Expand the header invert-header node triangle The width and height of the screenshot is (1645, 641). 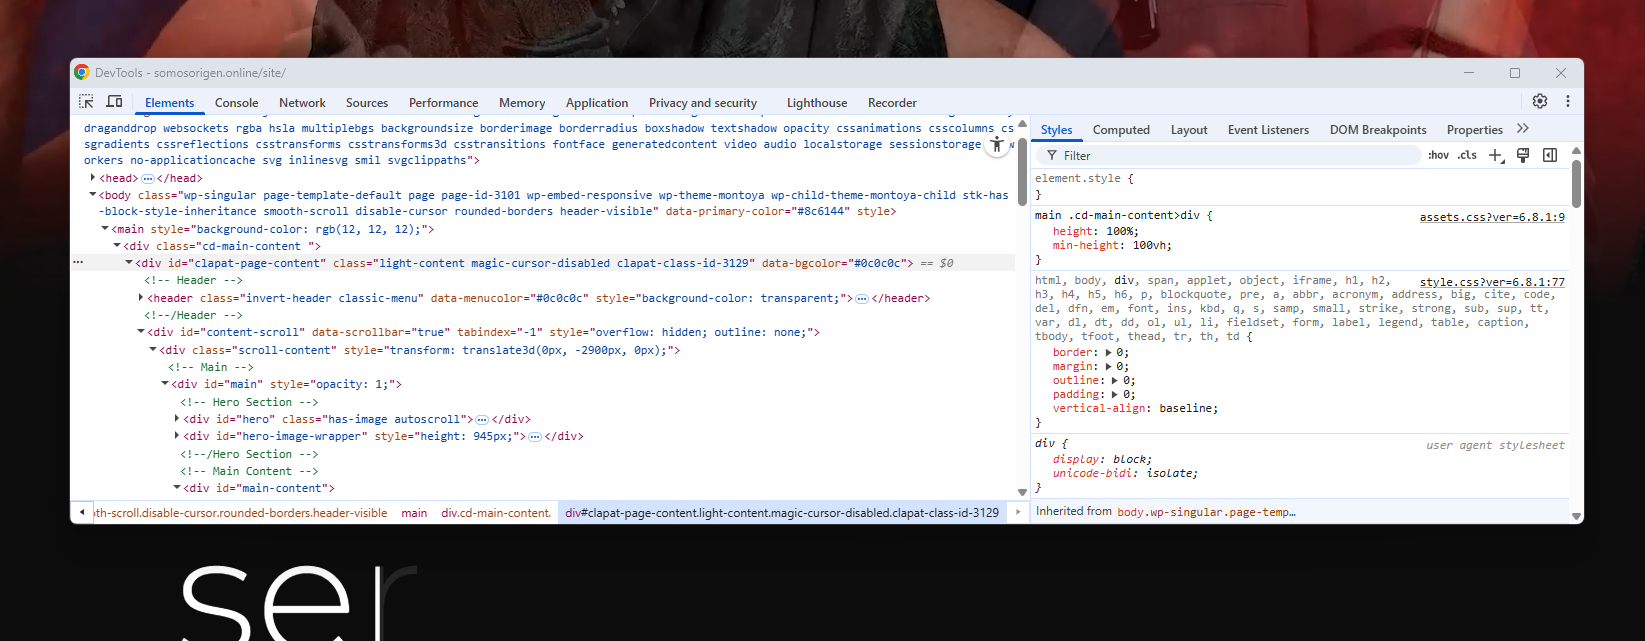[141, 298]
